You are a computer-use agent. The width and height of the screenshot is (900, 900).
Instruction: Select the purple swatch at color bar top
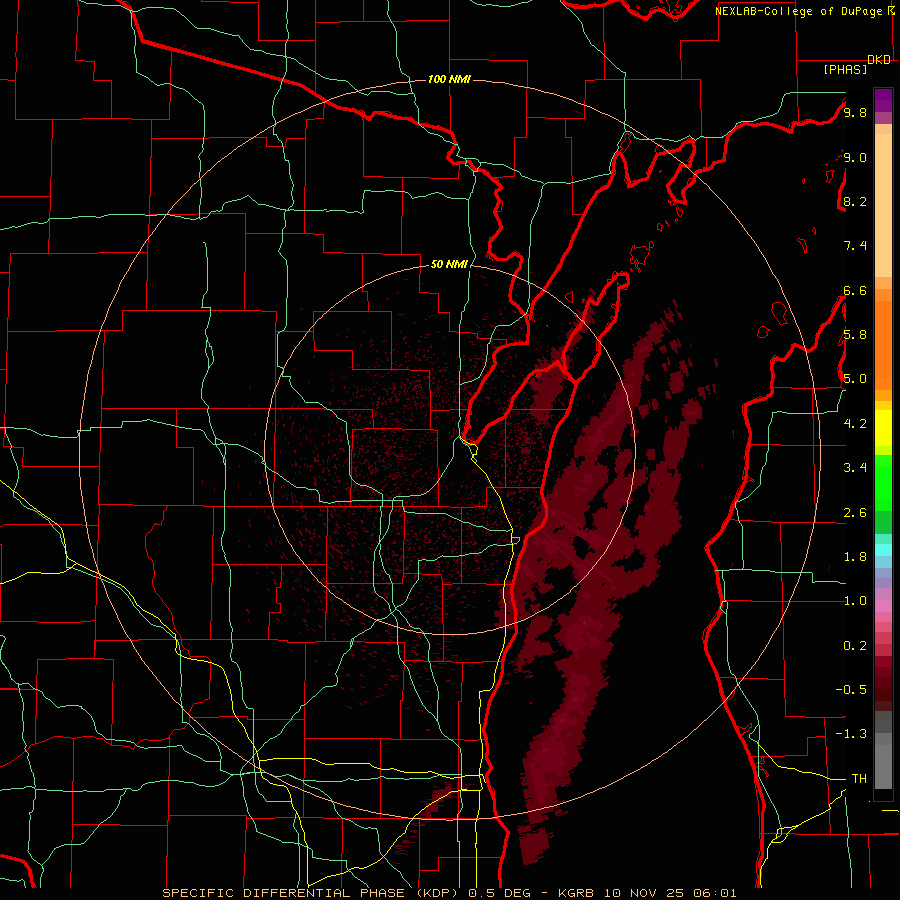point(883,100)
